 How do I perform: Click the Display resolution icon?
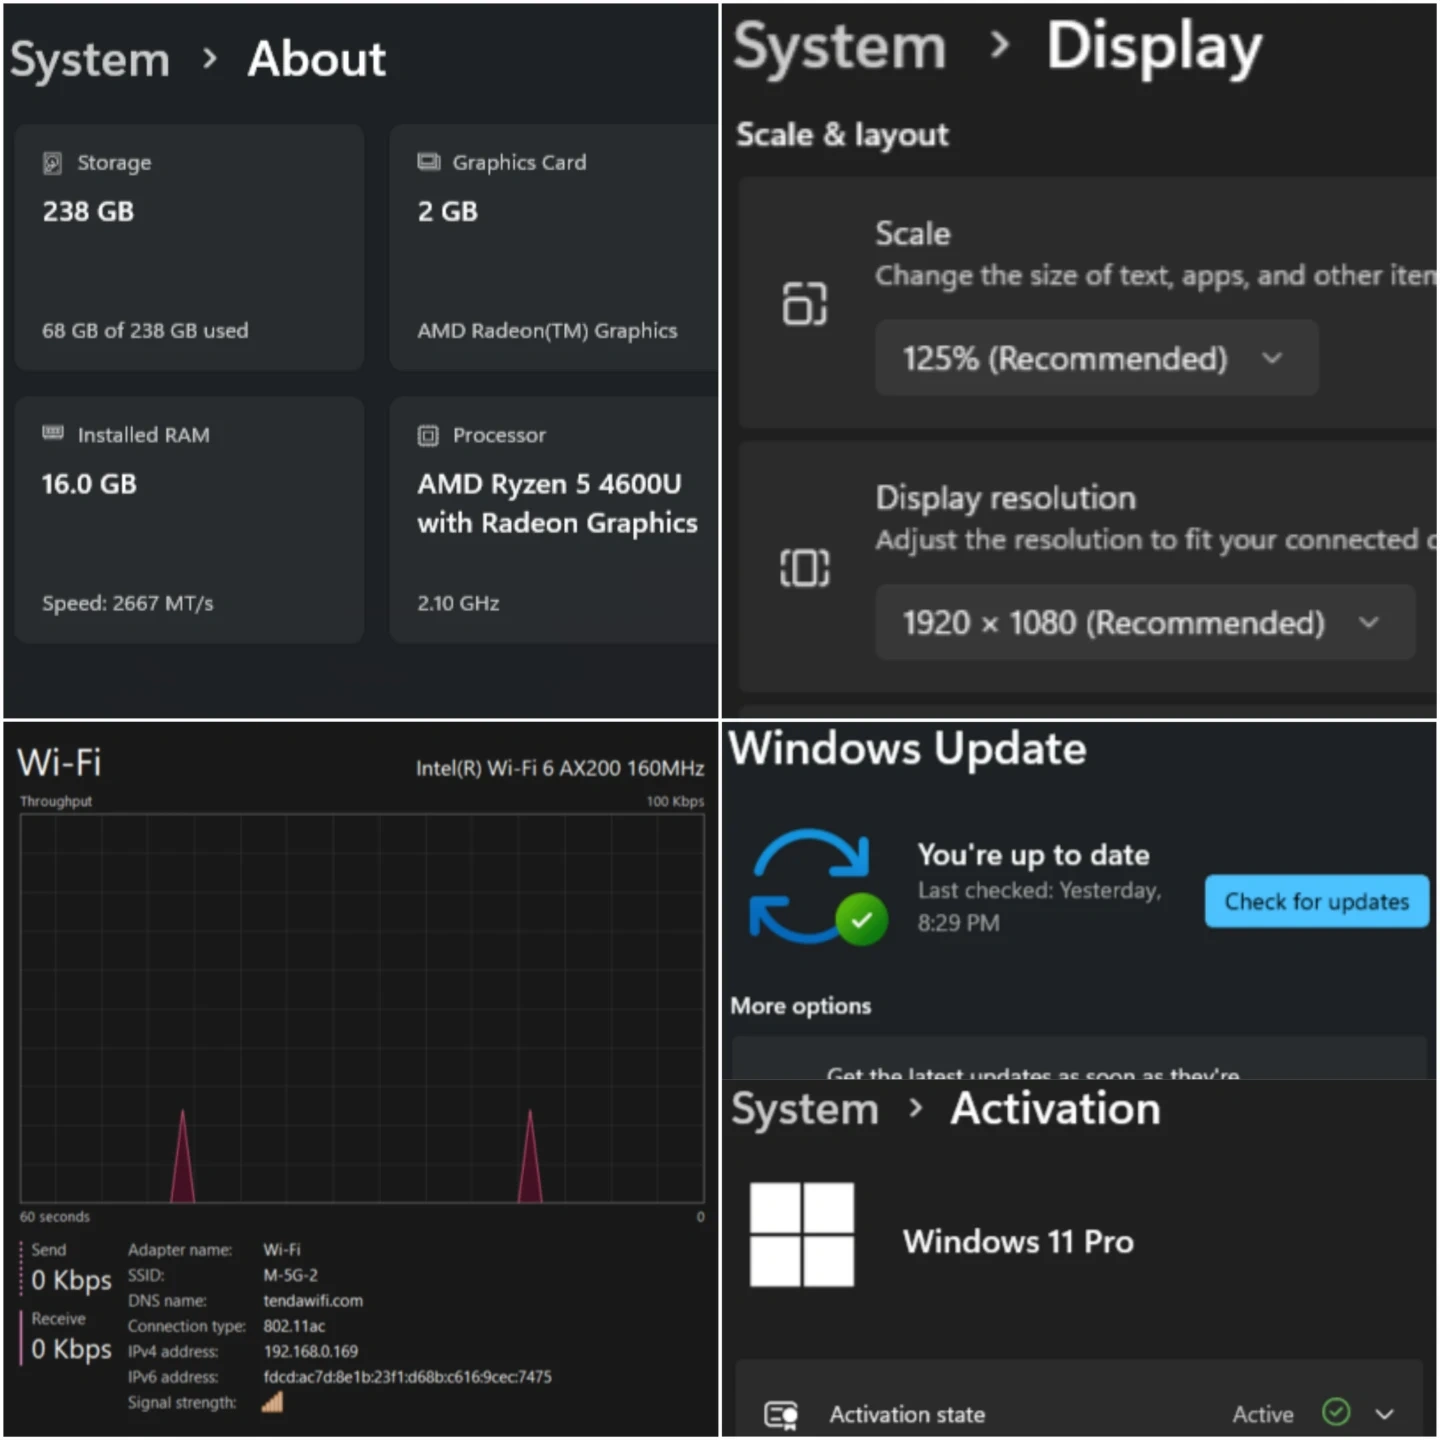(x=804, y=568)
